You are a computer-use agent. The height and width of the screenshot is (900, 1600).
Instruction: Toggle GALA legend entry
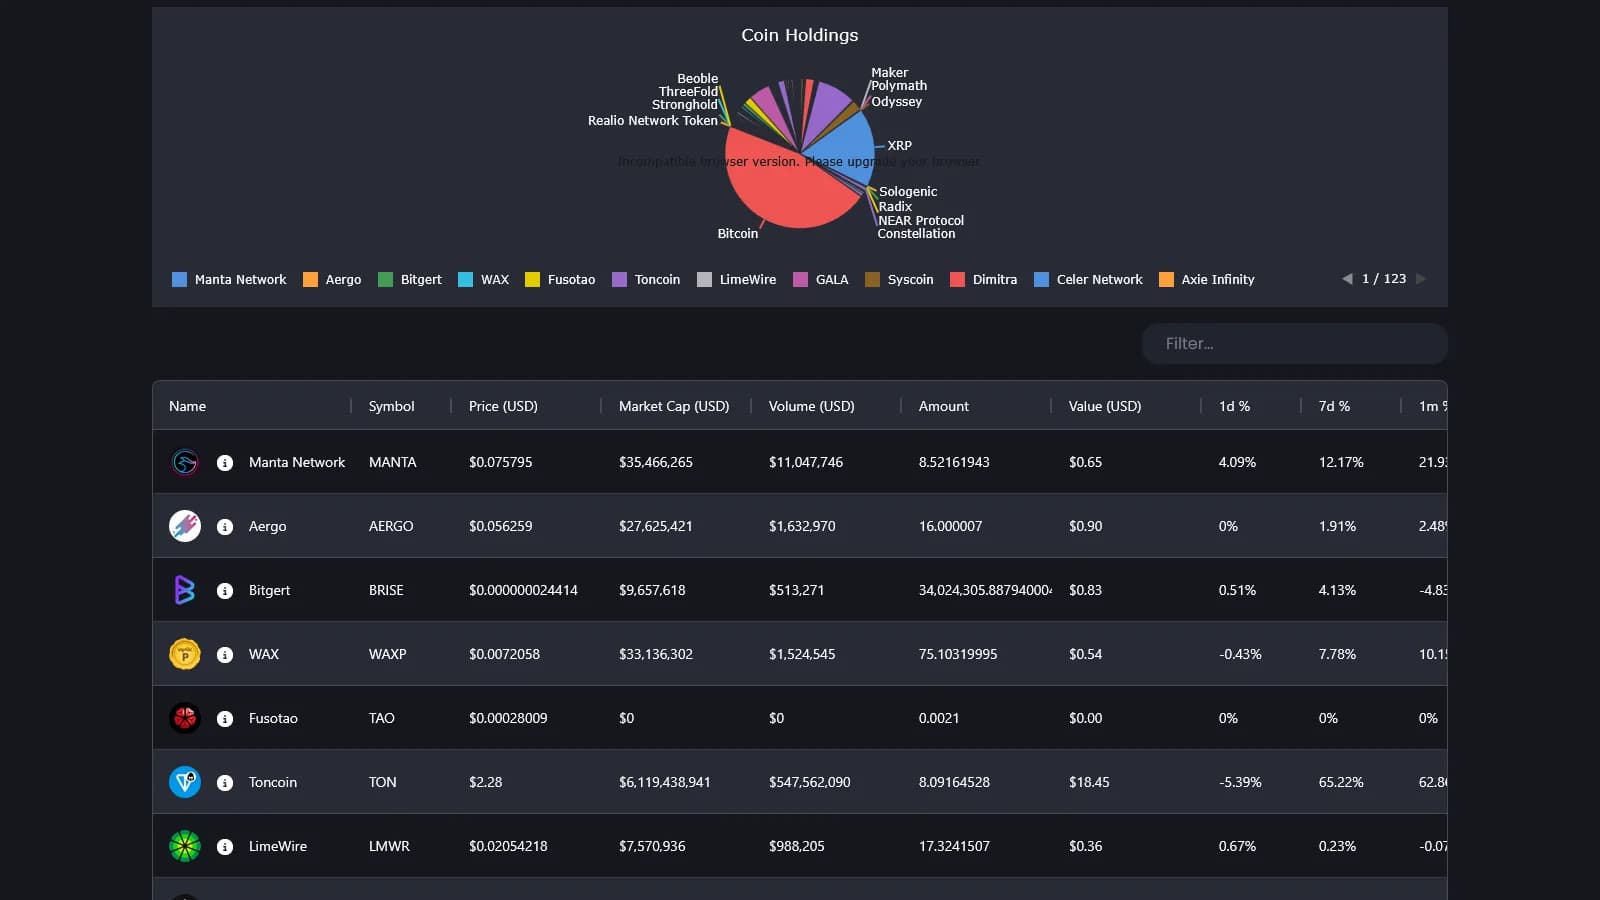click(x=821, y=280)
